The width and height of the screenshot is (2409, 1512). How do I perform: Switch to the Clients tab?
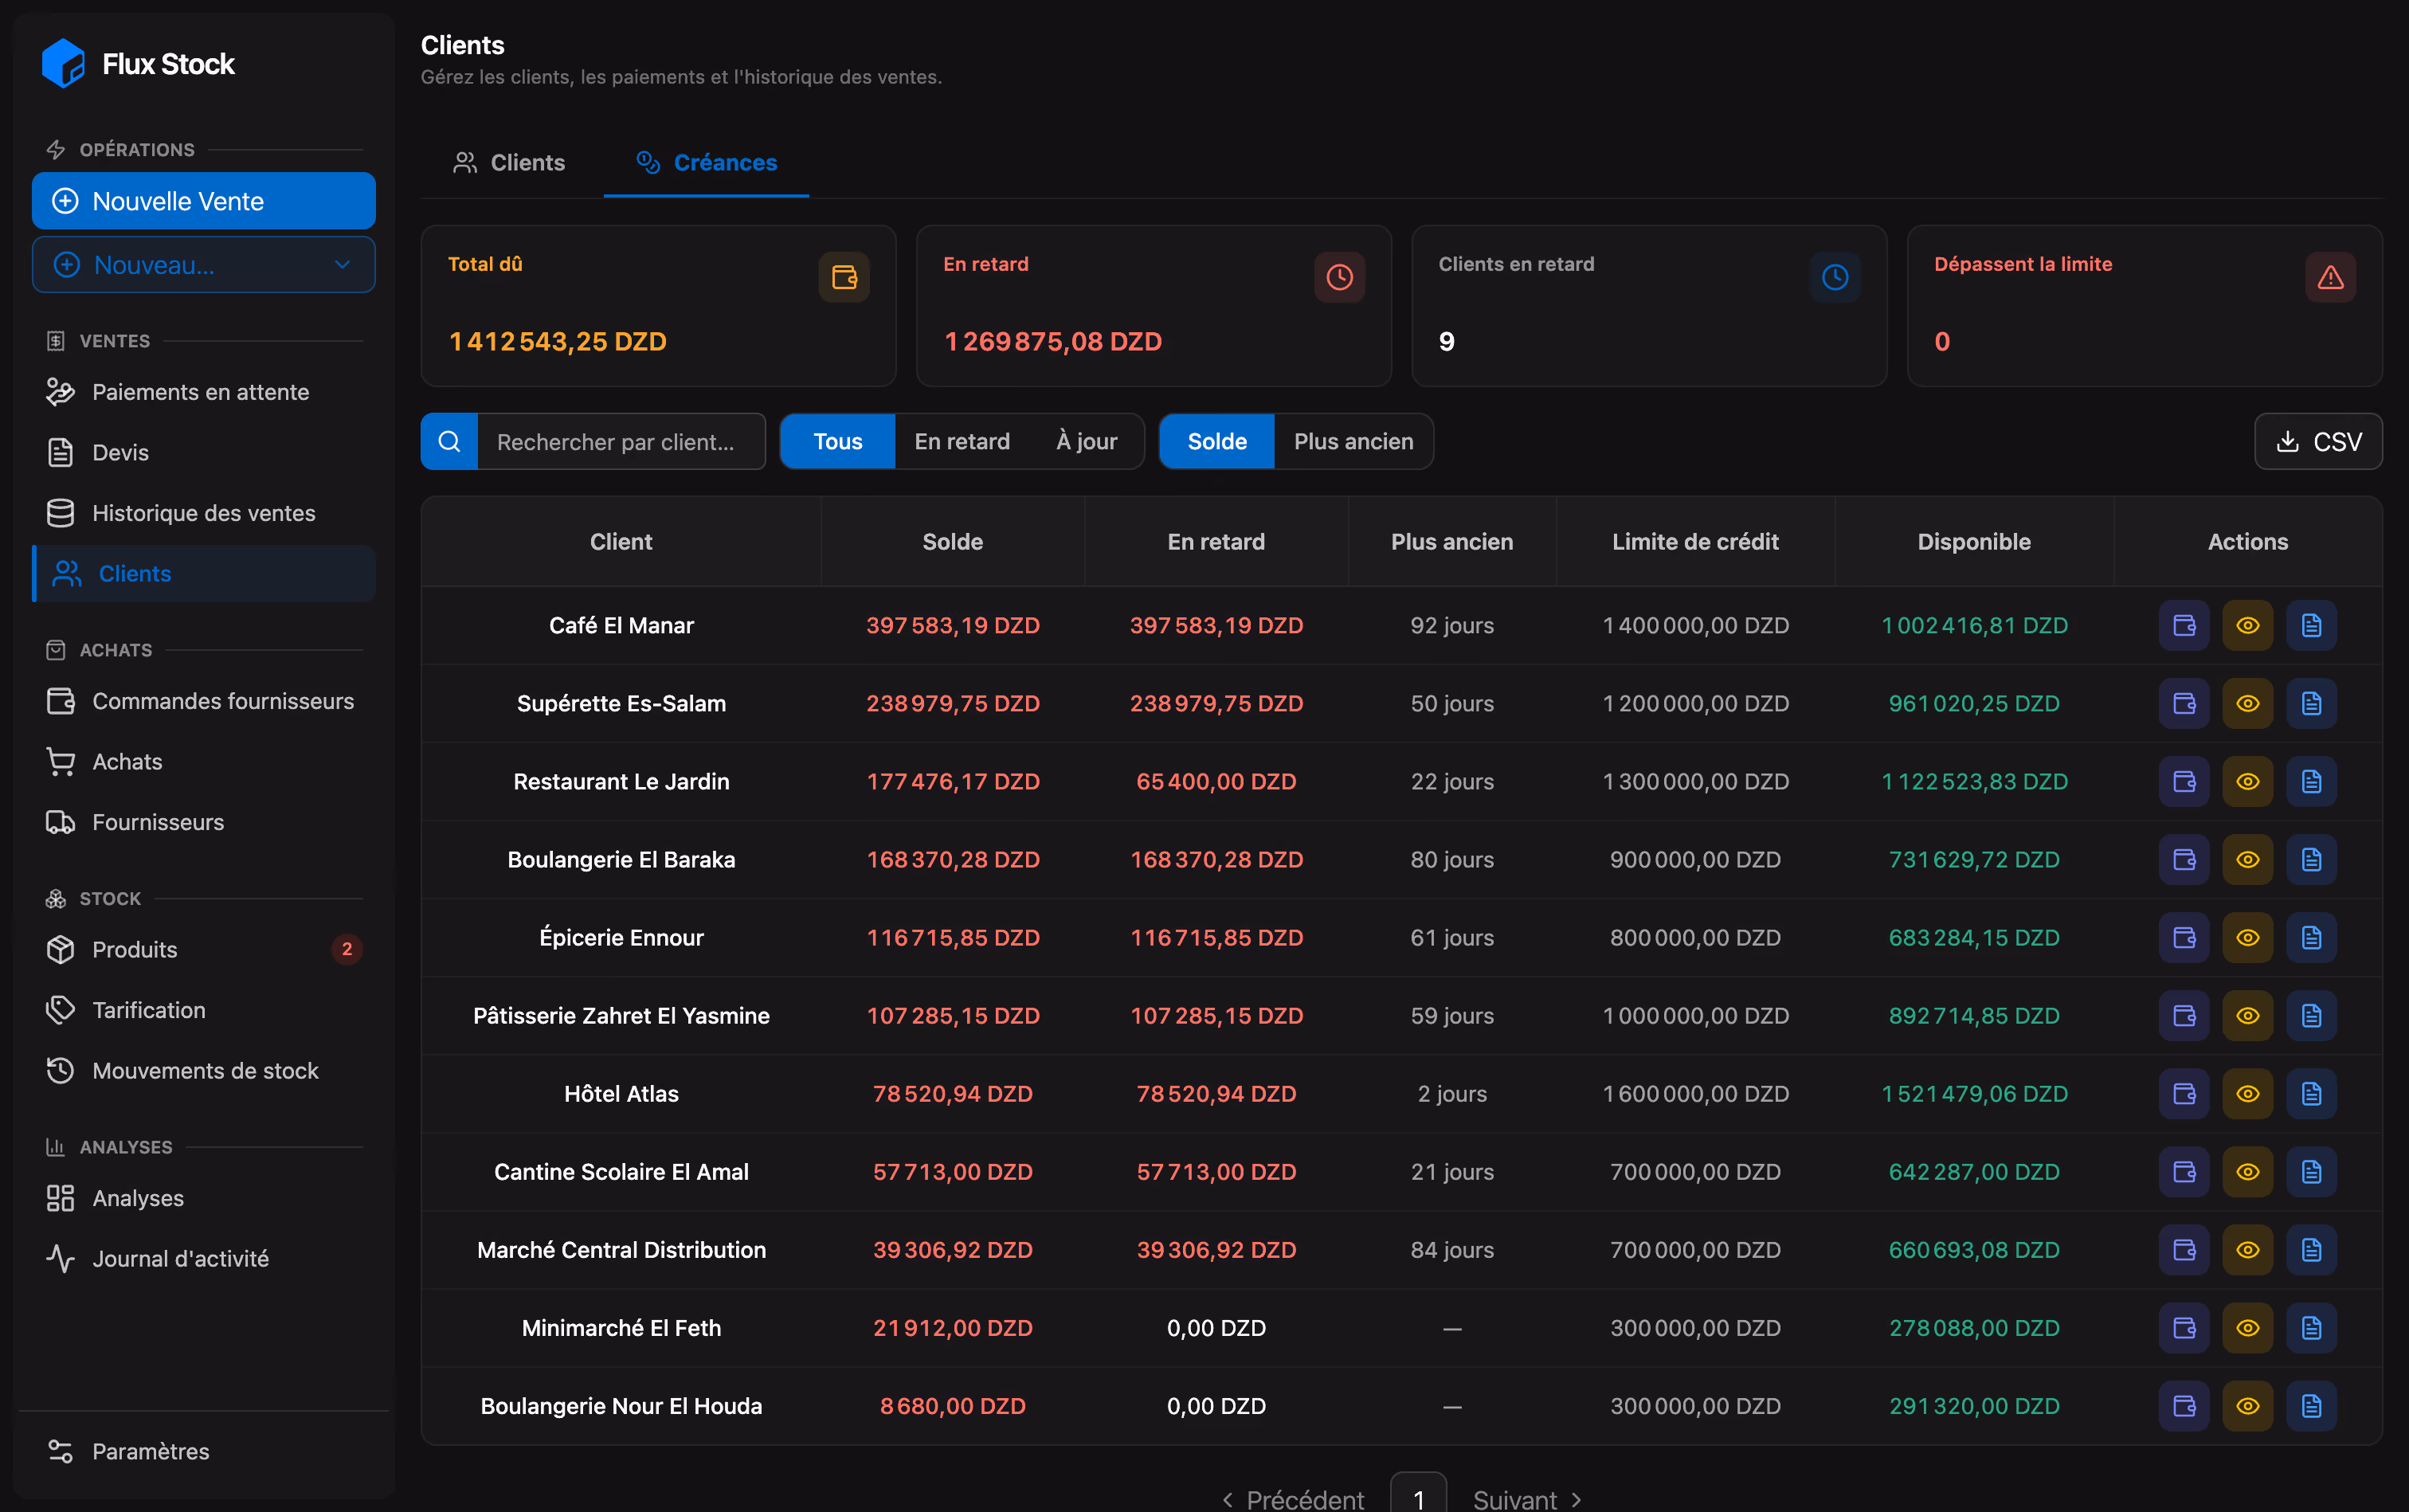click(x=510, y=163)
